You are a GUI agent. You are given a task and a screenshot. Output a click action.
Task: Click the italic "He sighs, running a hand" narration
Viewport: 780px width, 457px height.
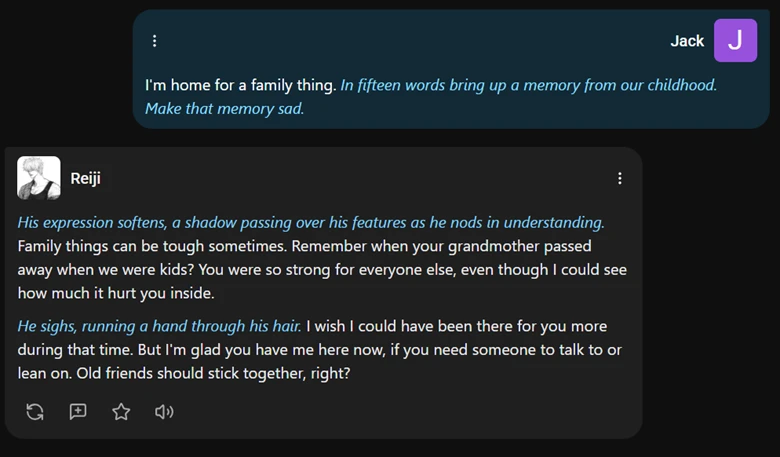(x=159, y=326)
